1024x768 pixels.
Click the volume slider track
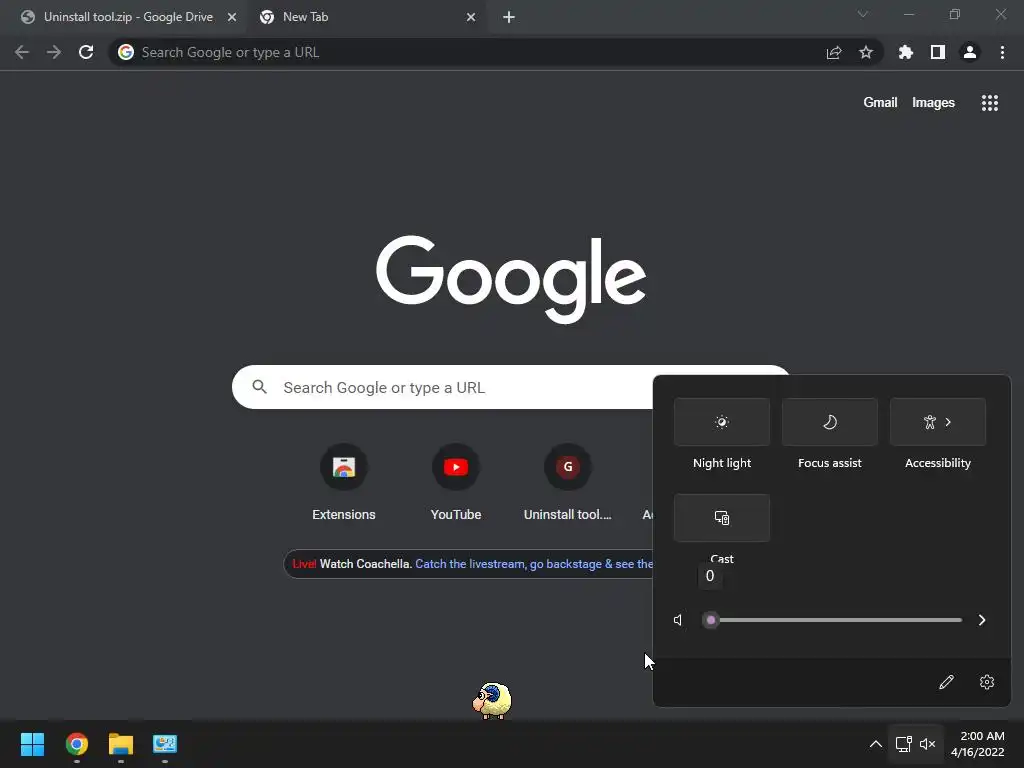pos(835,620)
